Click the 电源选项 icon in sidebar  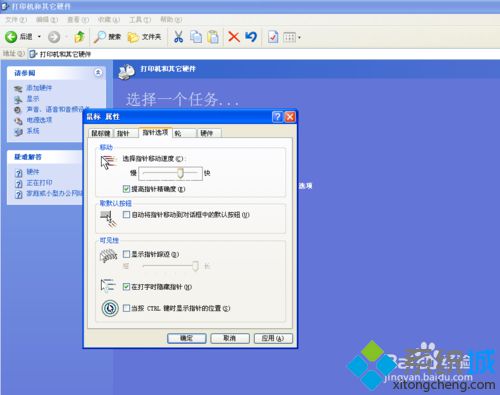coord(18,121)
